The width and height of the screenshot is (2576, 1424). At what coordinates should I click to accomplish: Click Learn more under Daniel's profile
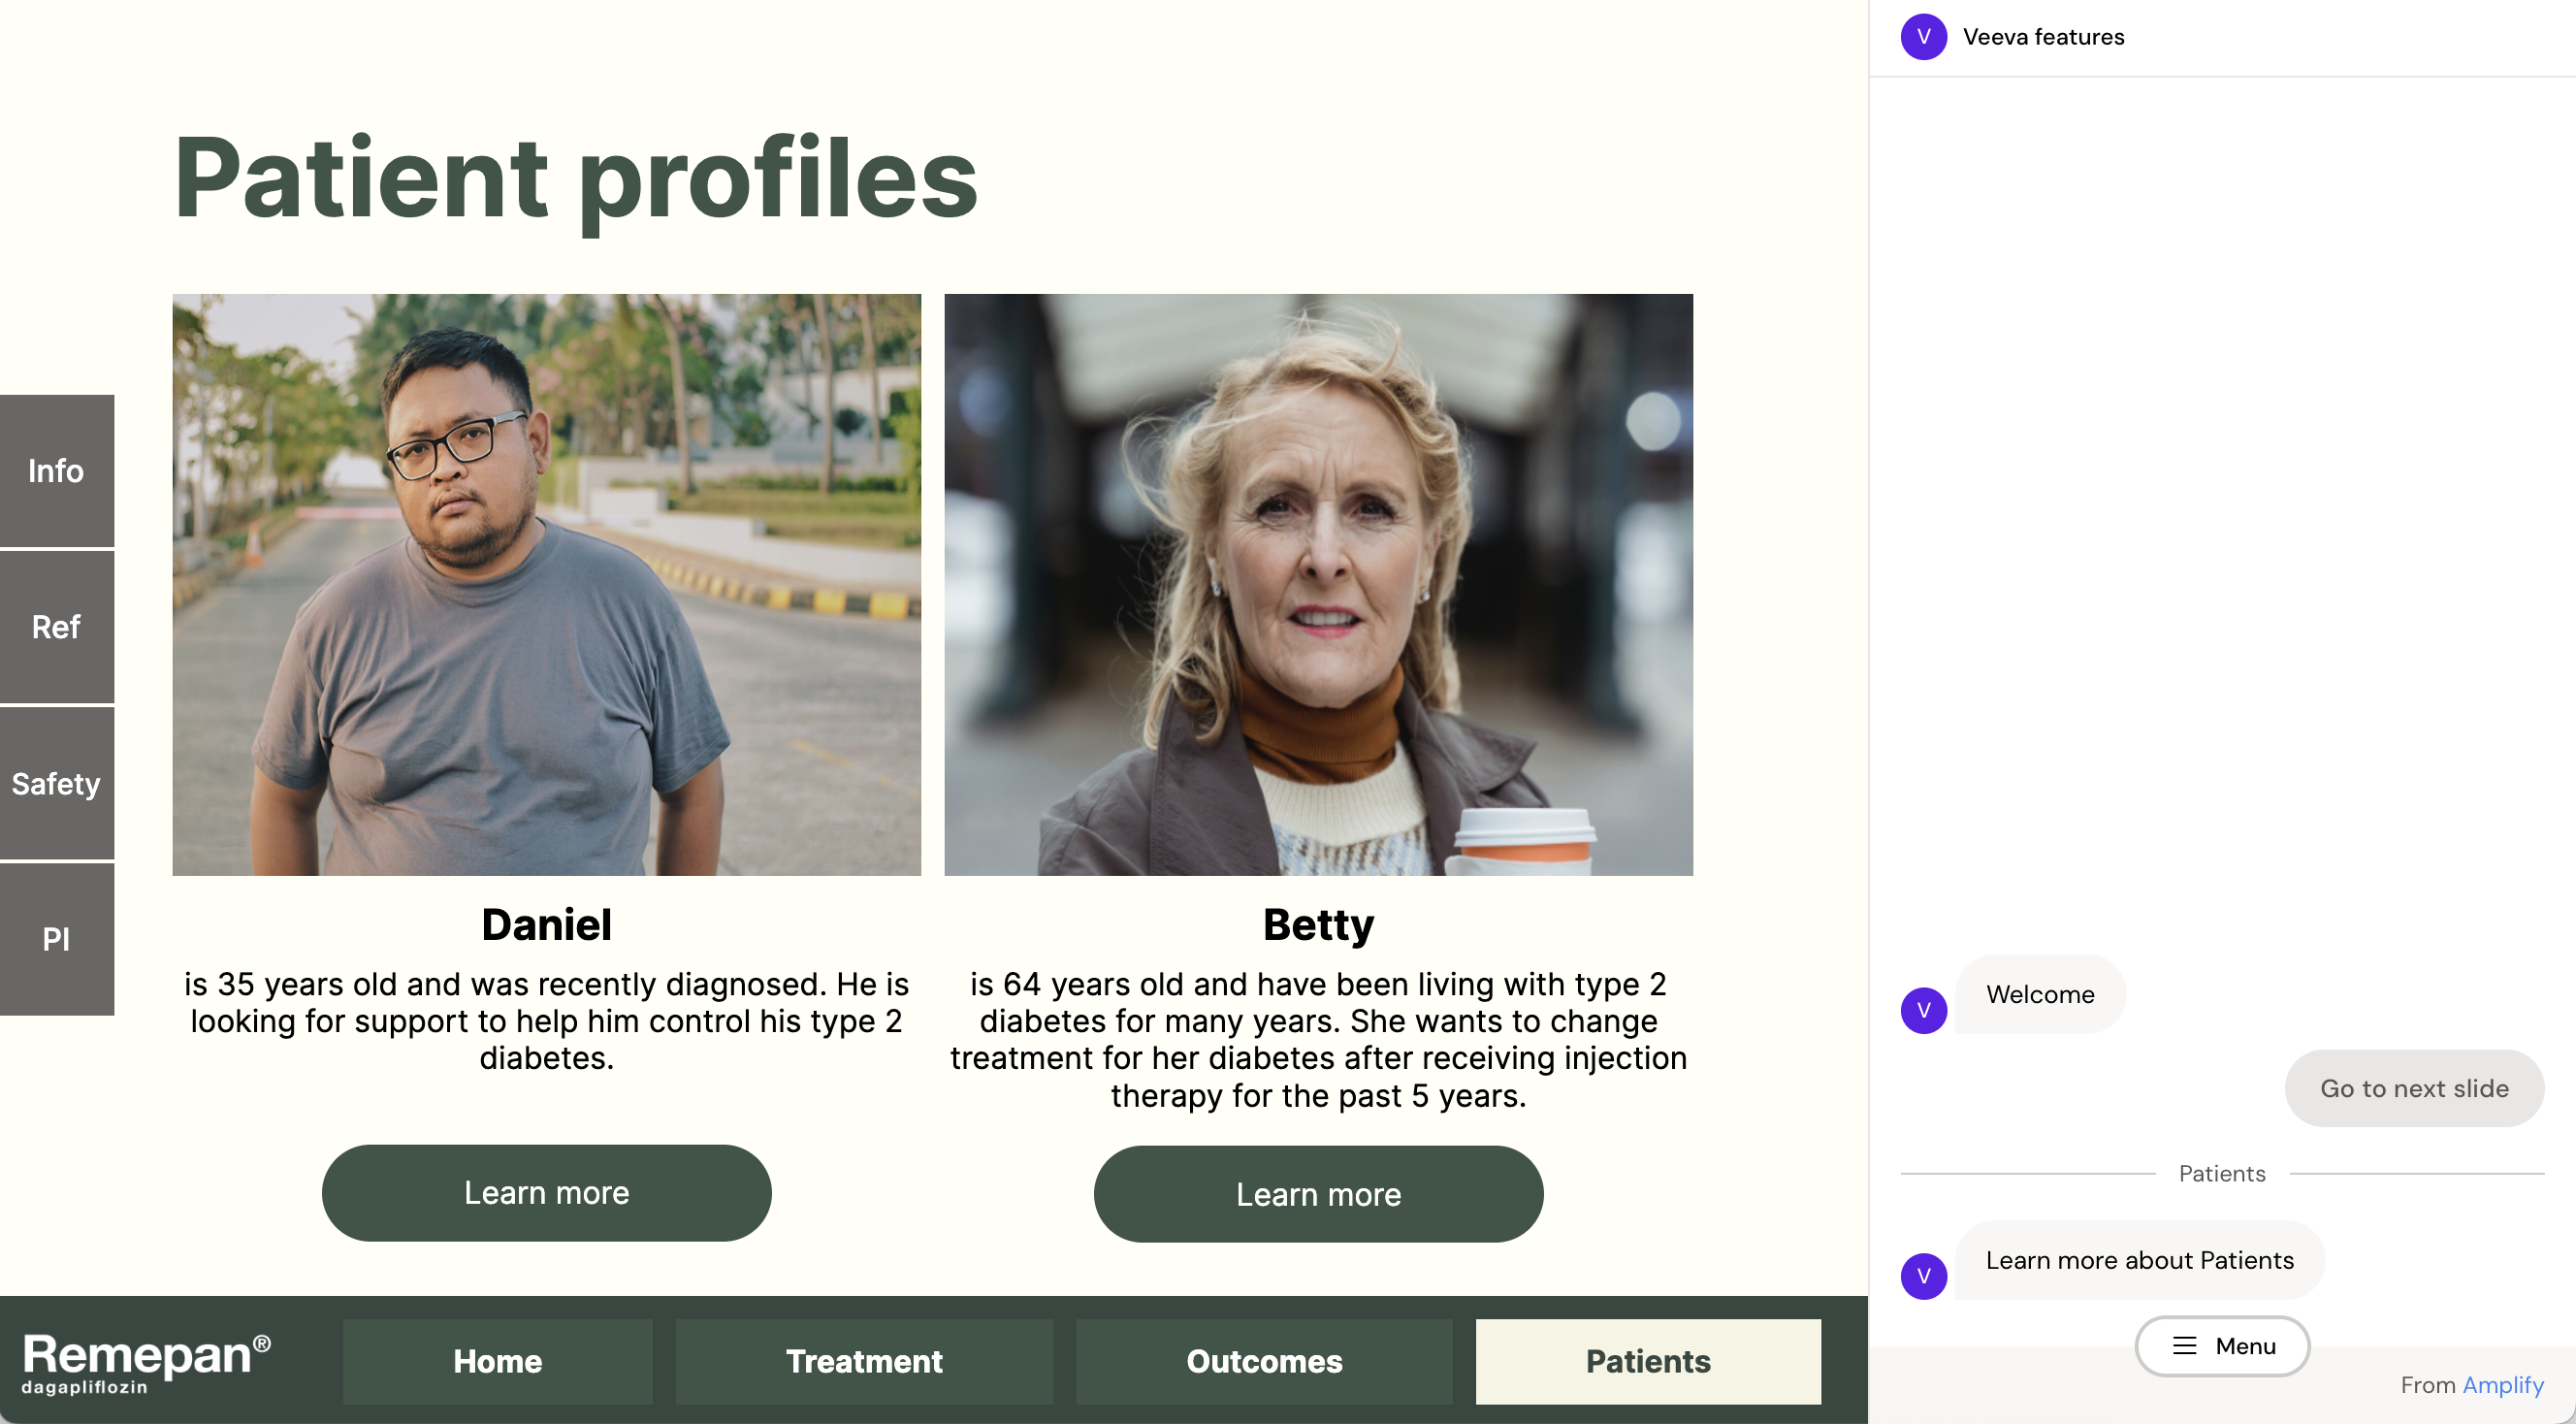546,1193
